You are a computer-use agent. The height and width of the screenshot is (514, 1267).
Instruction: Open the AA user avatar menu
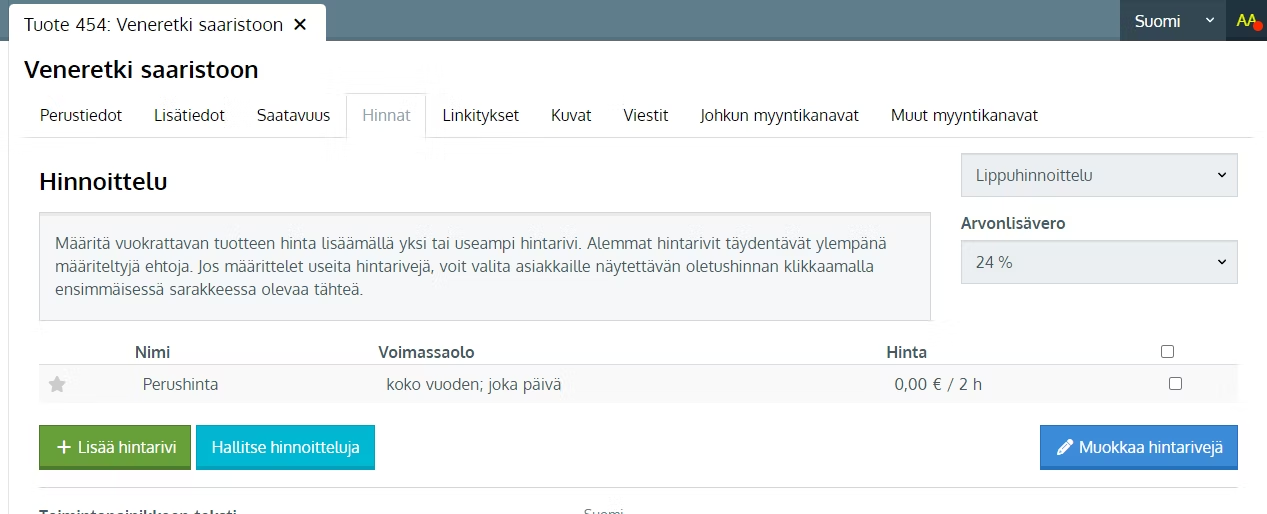click(x=1246, y=21)
